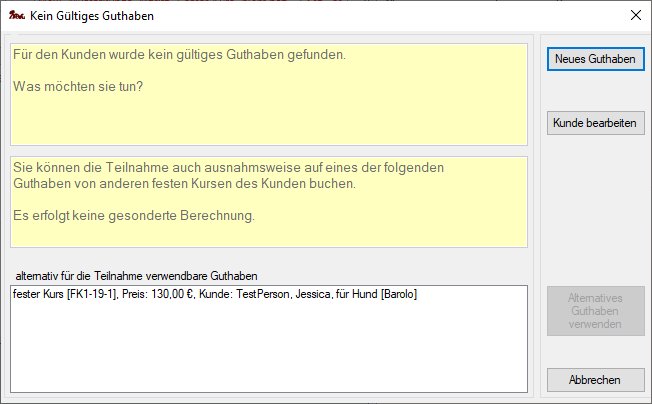Click the application icon in the title bar
652x404 pixels.
point(16,15)
